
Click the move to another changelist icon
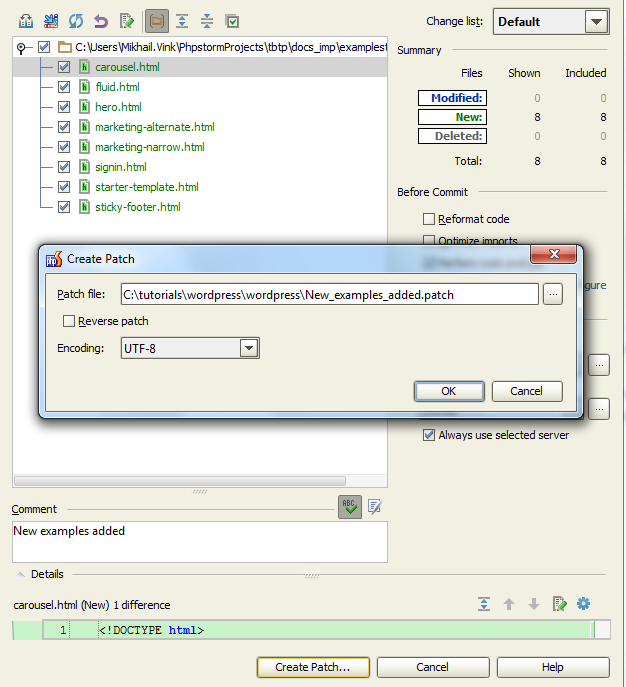click(51, 21)
